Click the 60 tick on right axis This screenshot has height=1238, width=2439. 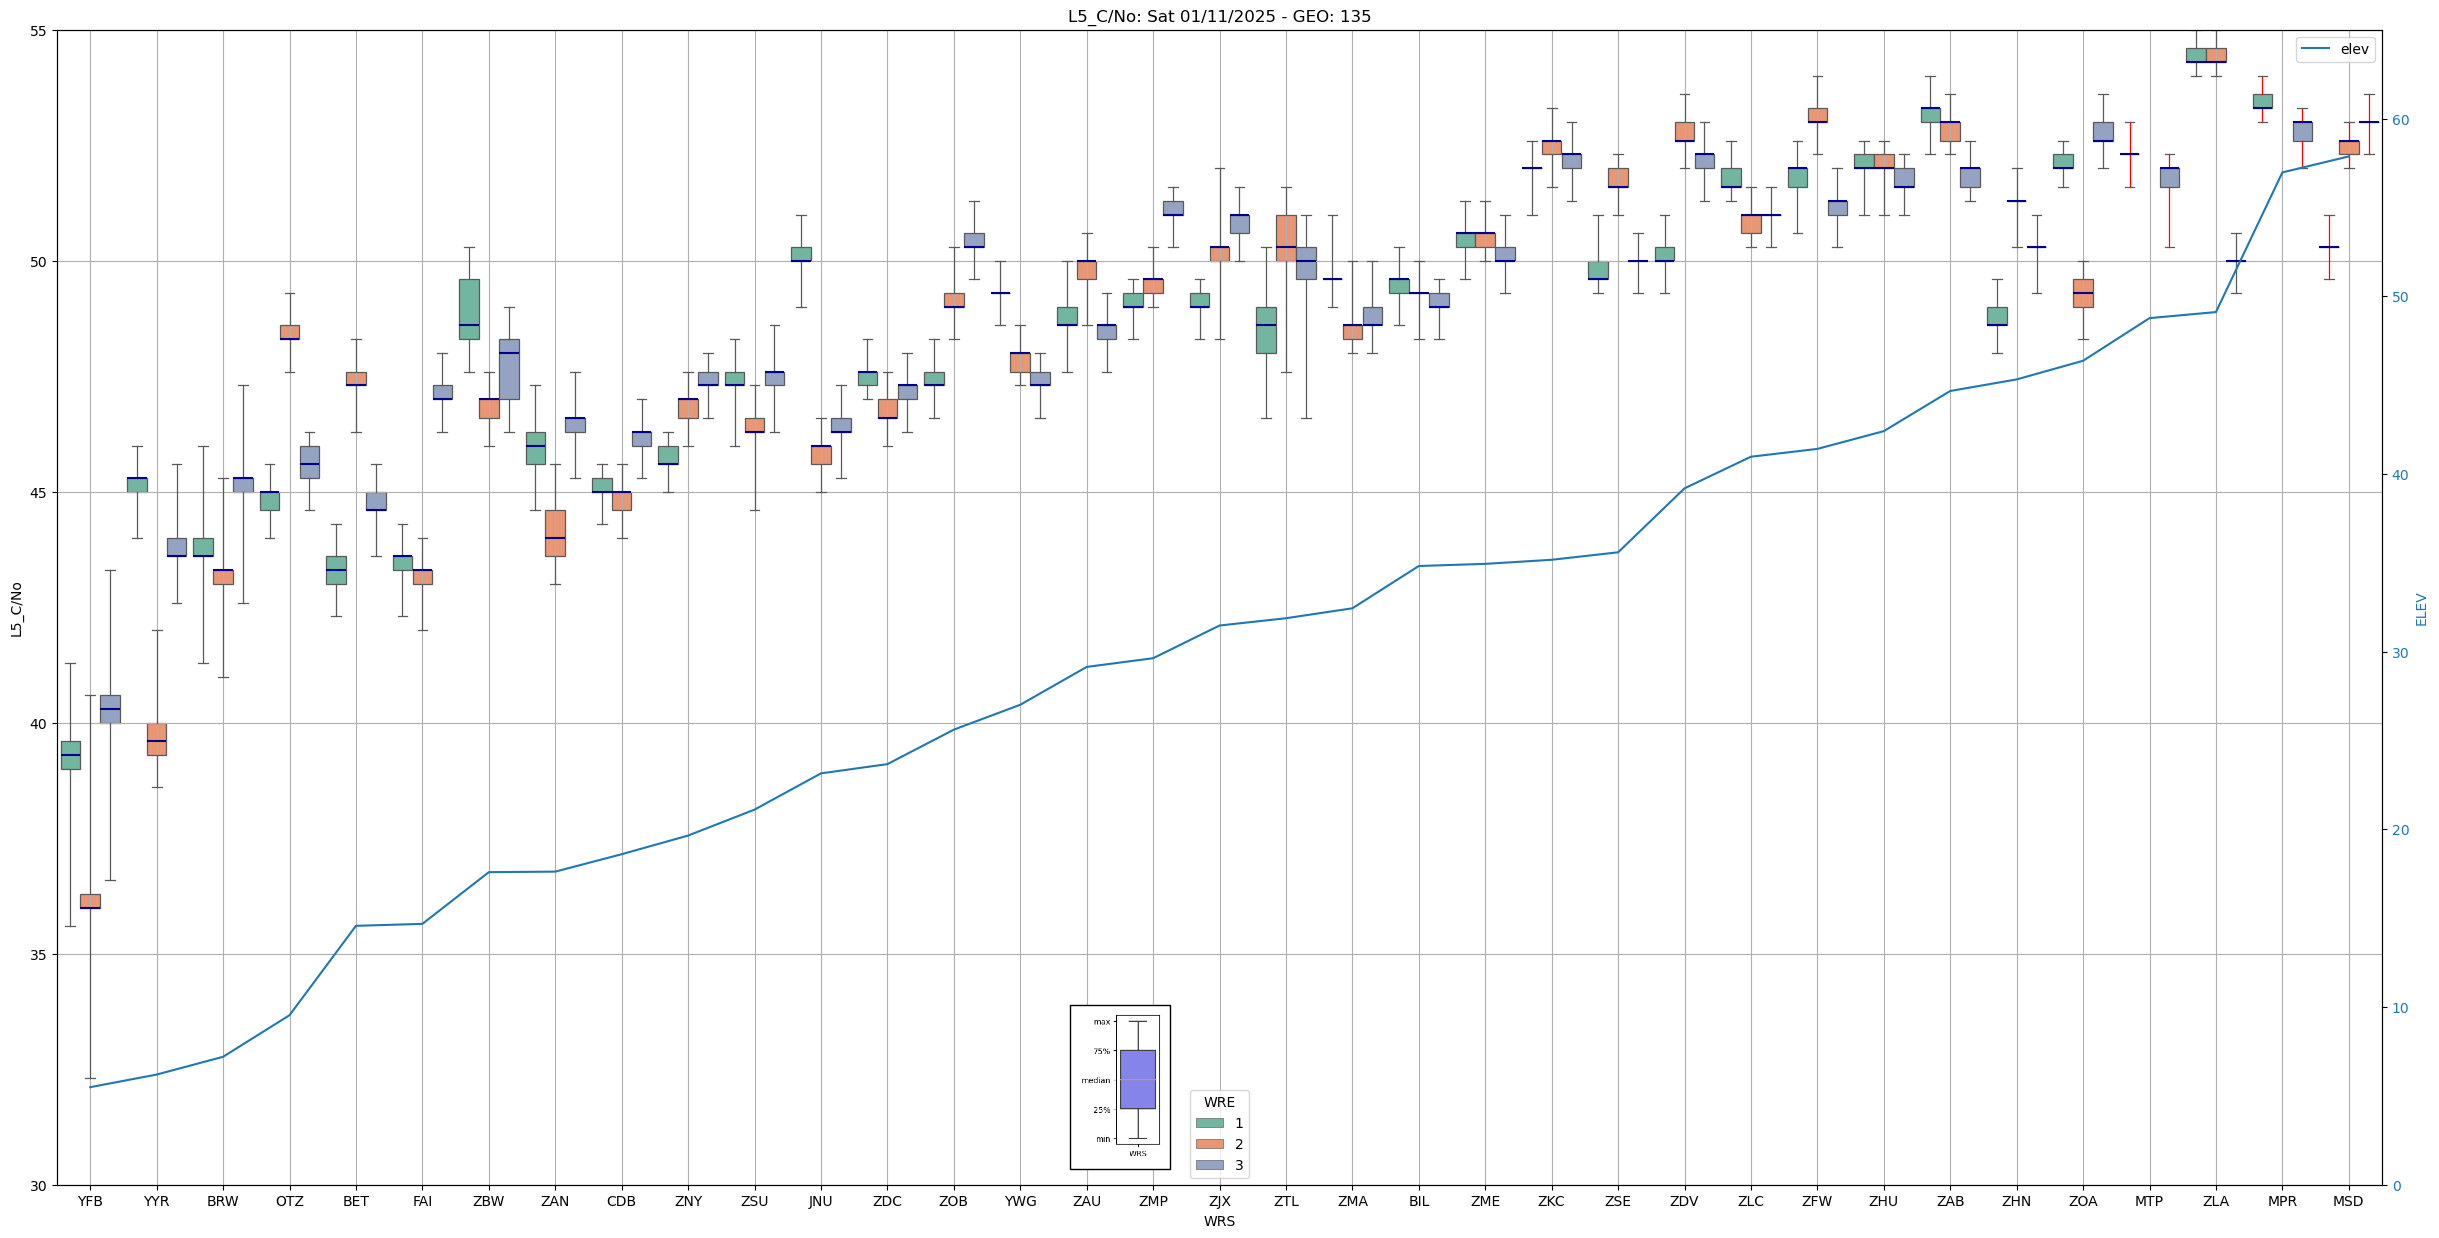(x=2400, y=120)
